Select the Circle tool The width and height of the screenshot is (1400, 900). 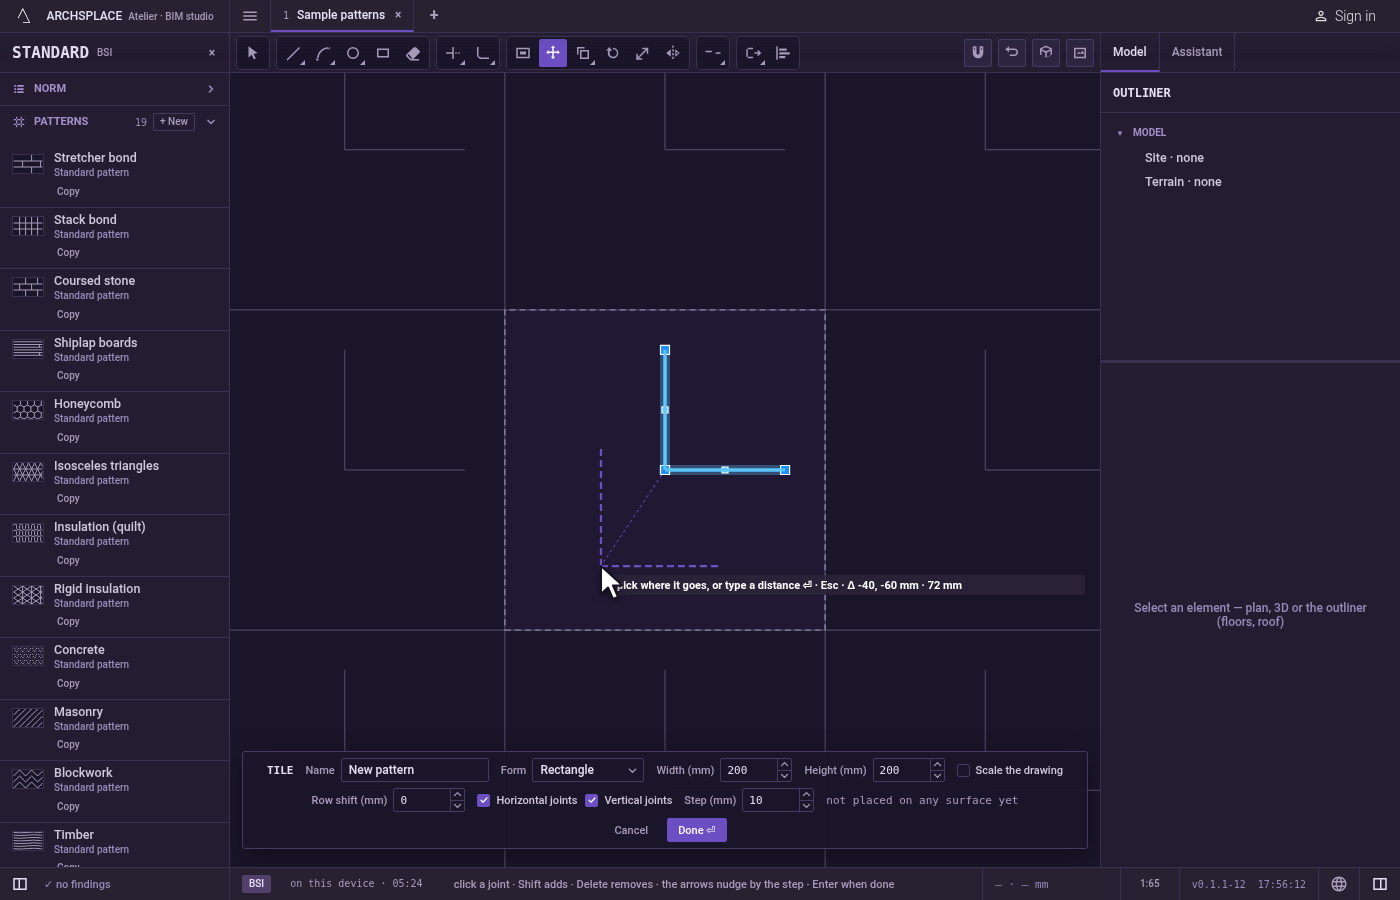(x=353, y=53)
